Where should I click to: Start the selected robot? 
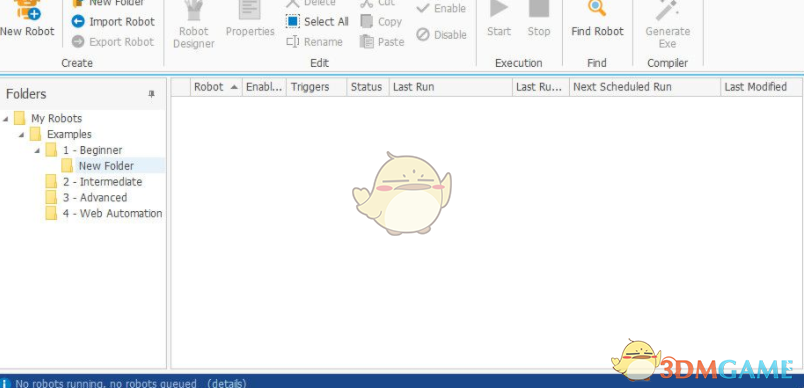(499, 19)
